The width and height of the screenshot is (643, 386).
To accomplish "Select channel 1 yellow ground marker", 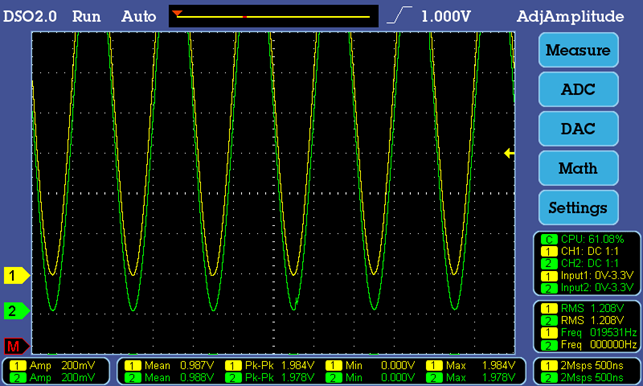I will (16, 275).
